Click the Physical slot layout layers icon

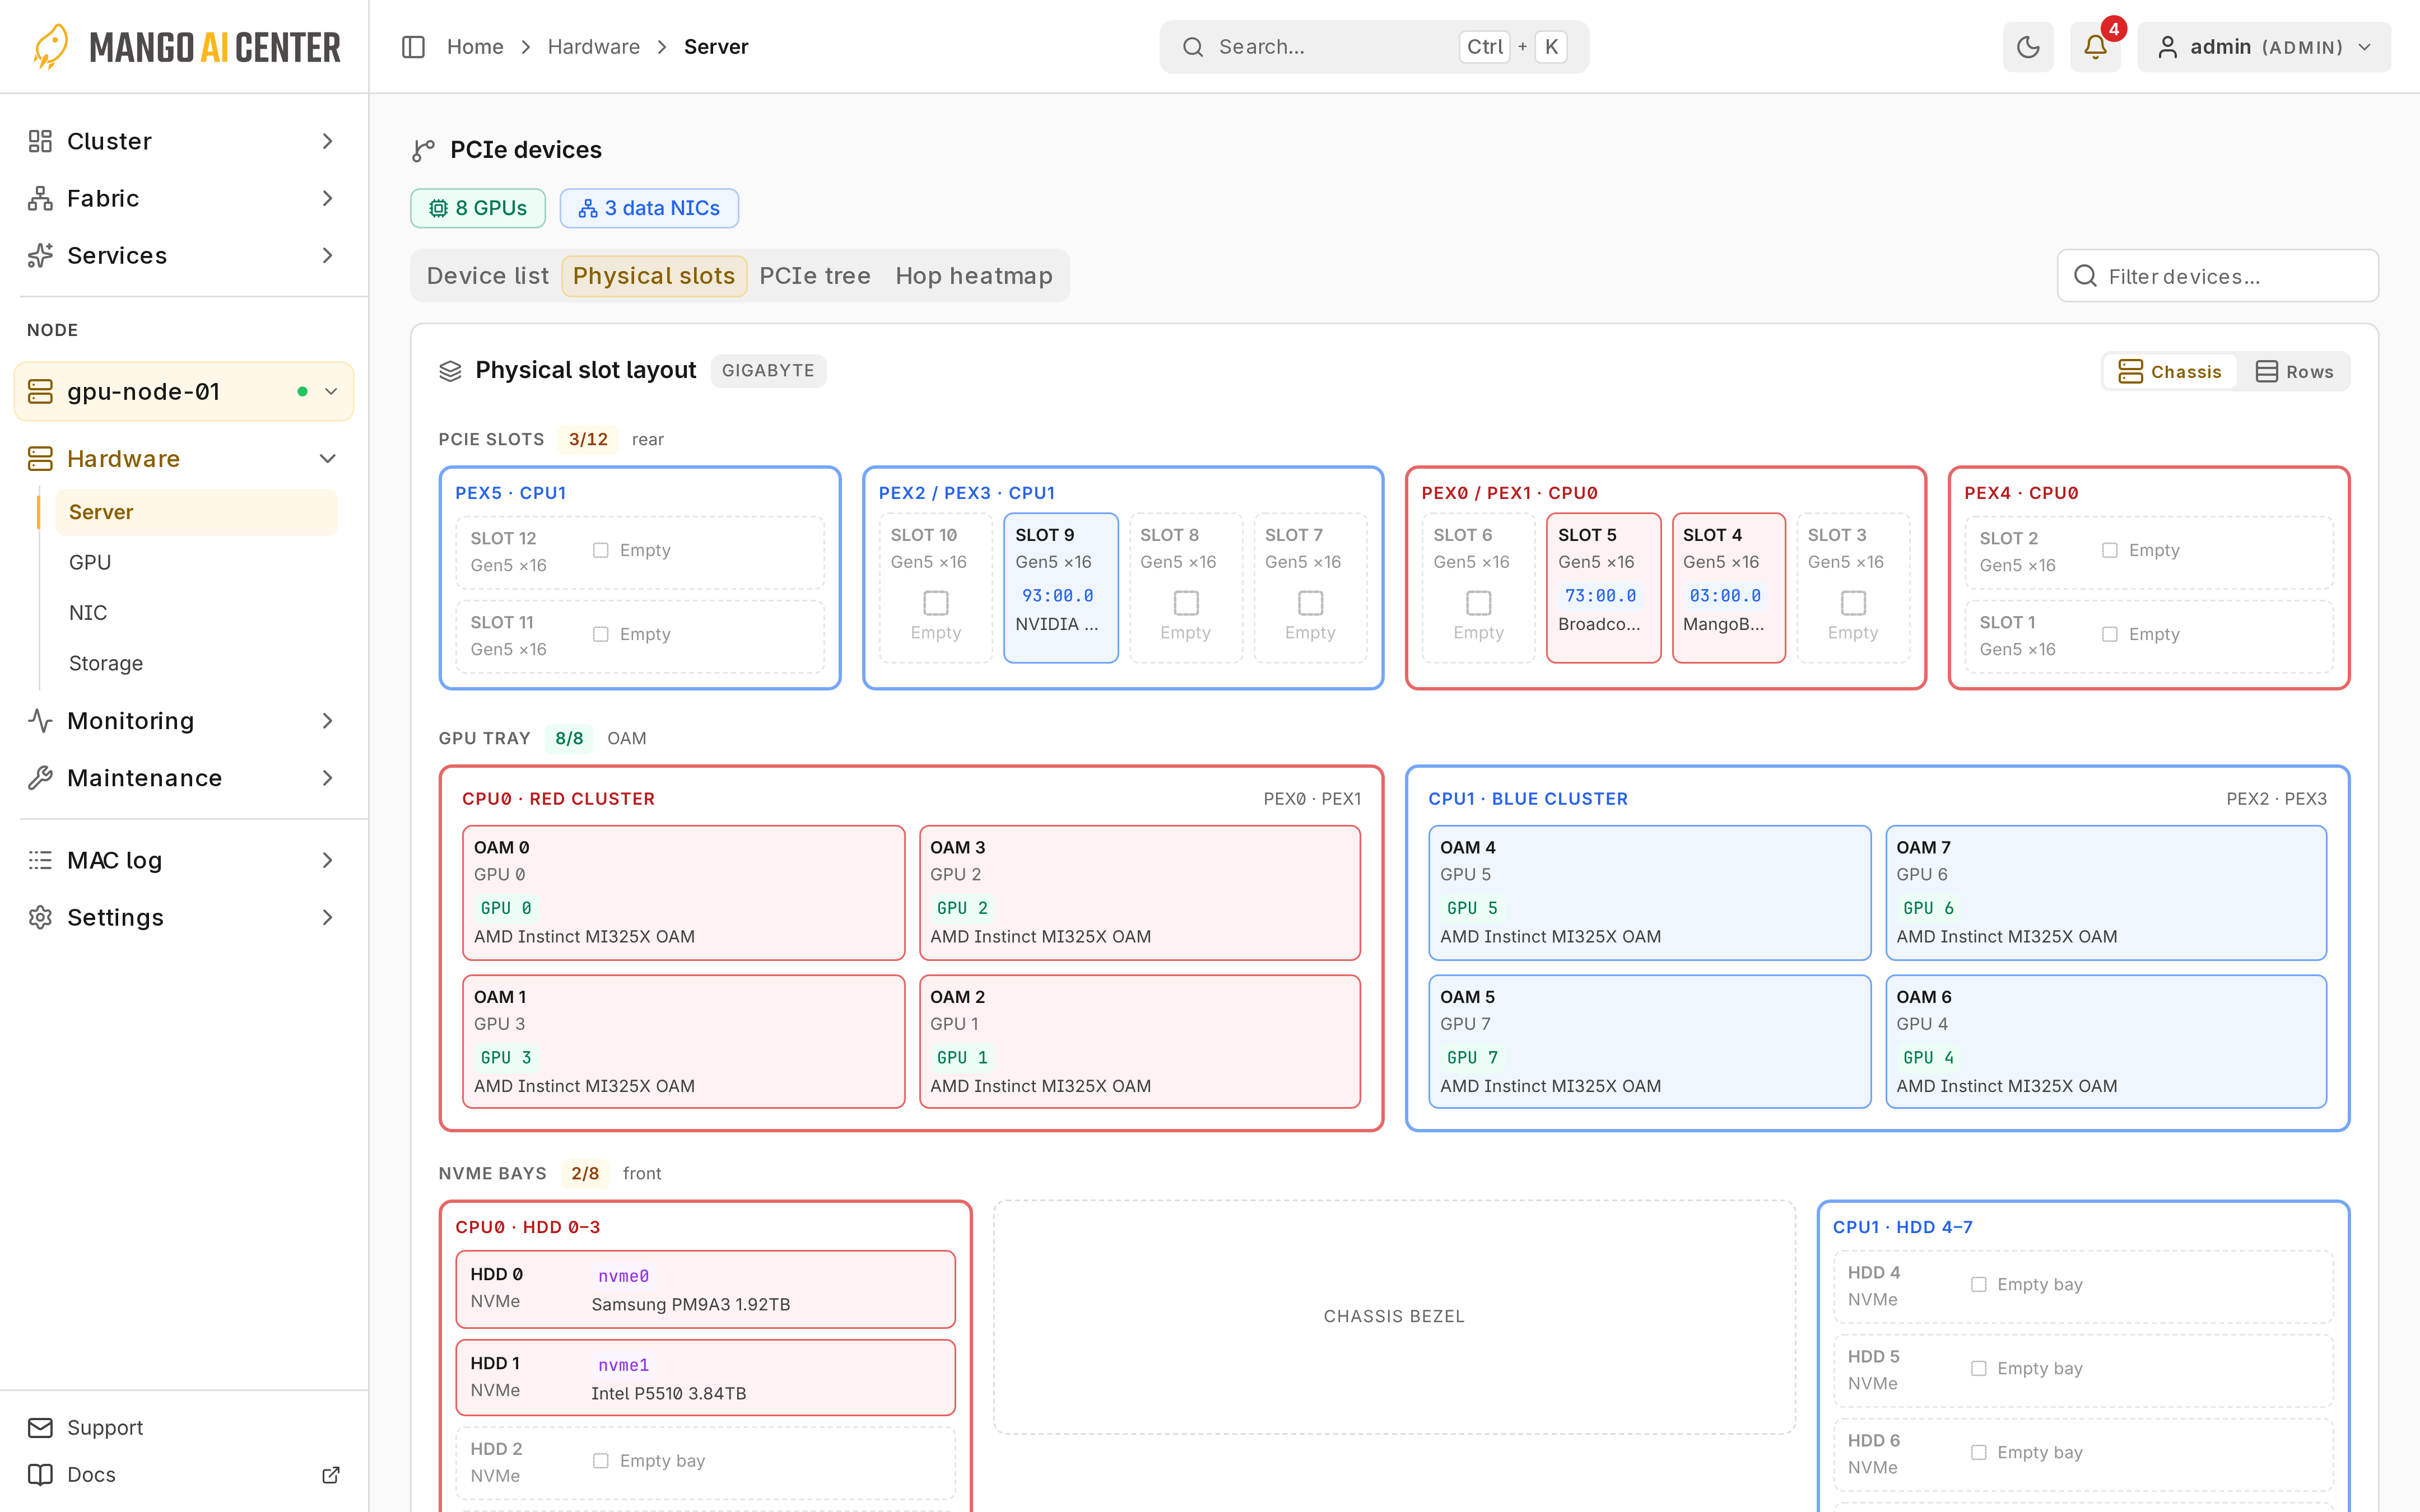(450, 371)
